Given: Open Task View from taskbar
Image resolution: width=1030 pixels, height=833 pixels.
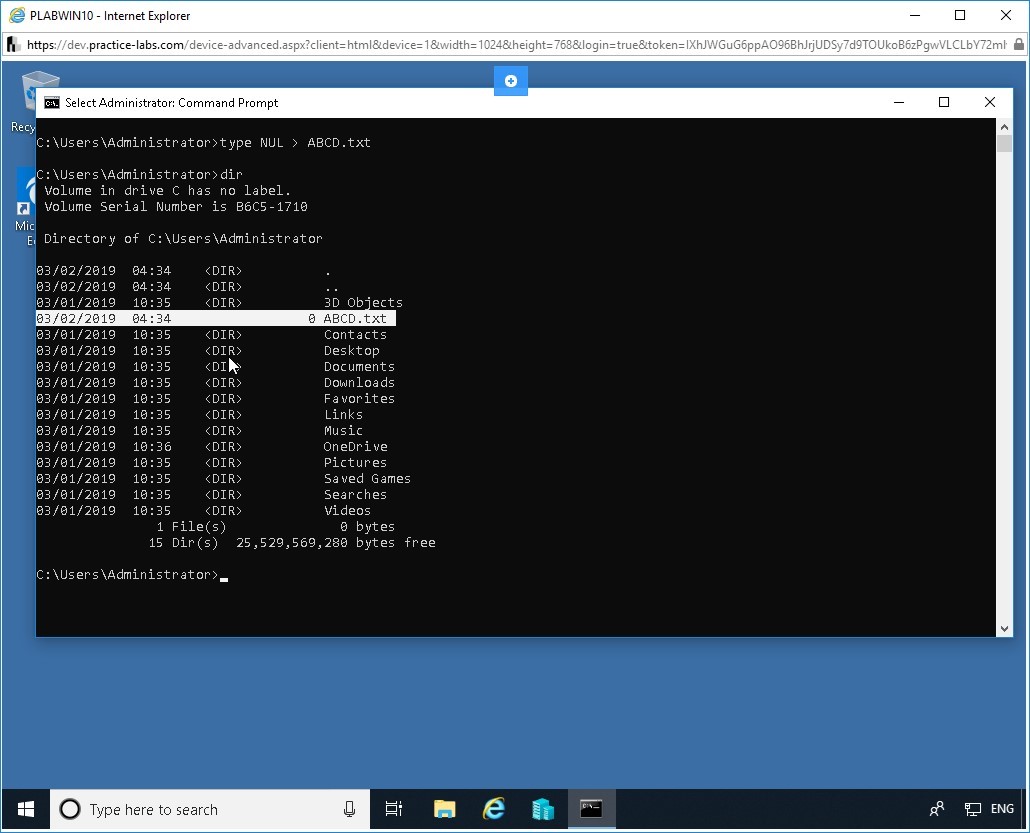Looking at the screenshot, I should point(393,809).
